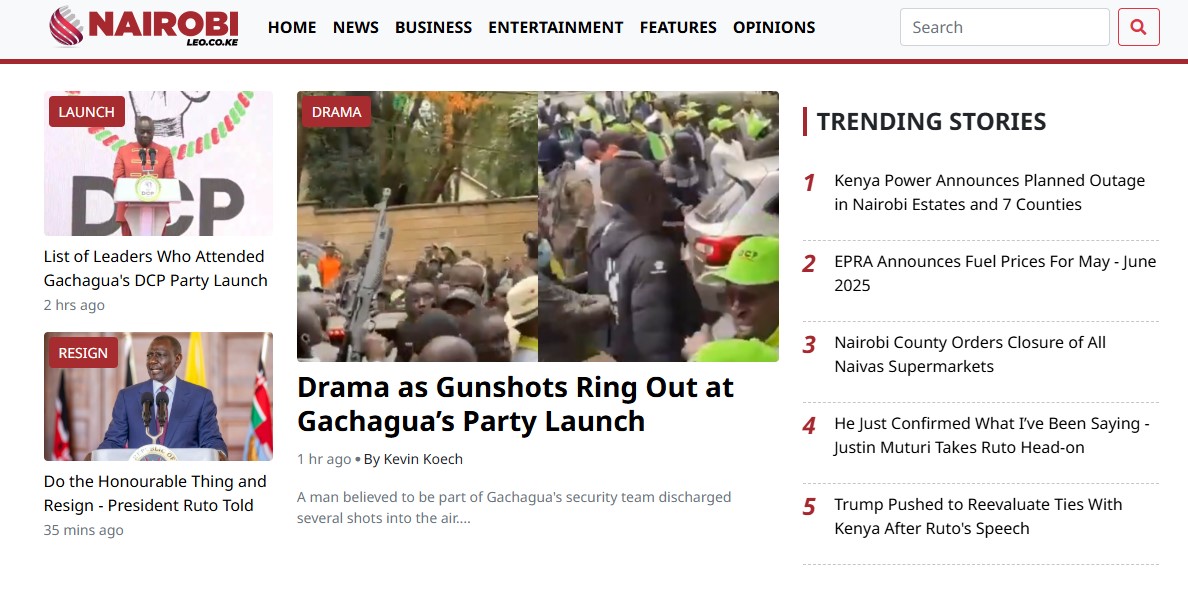This screenshot has height=604, width=1188.
Task: Go to the NEWS section
Action: pos(355,28)
